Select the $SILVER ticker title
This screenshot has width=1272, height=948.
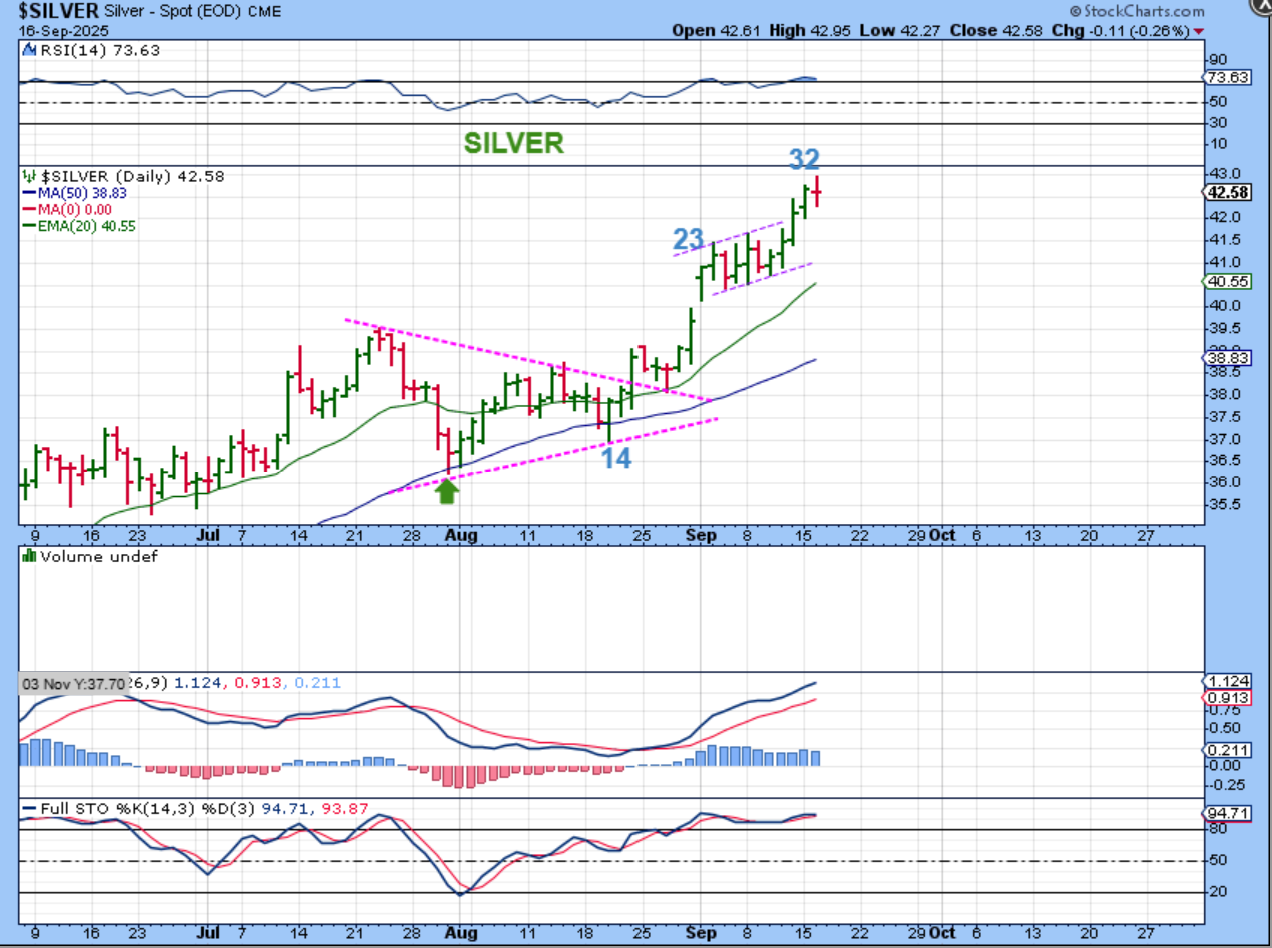tap(59, 11)
